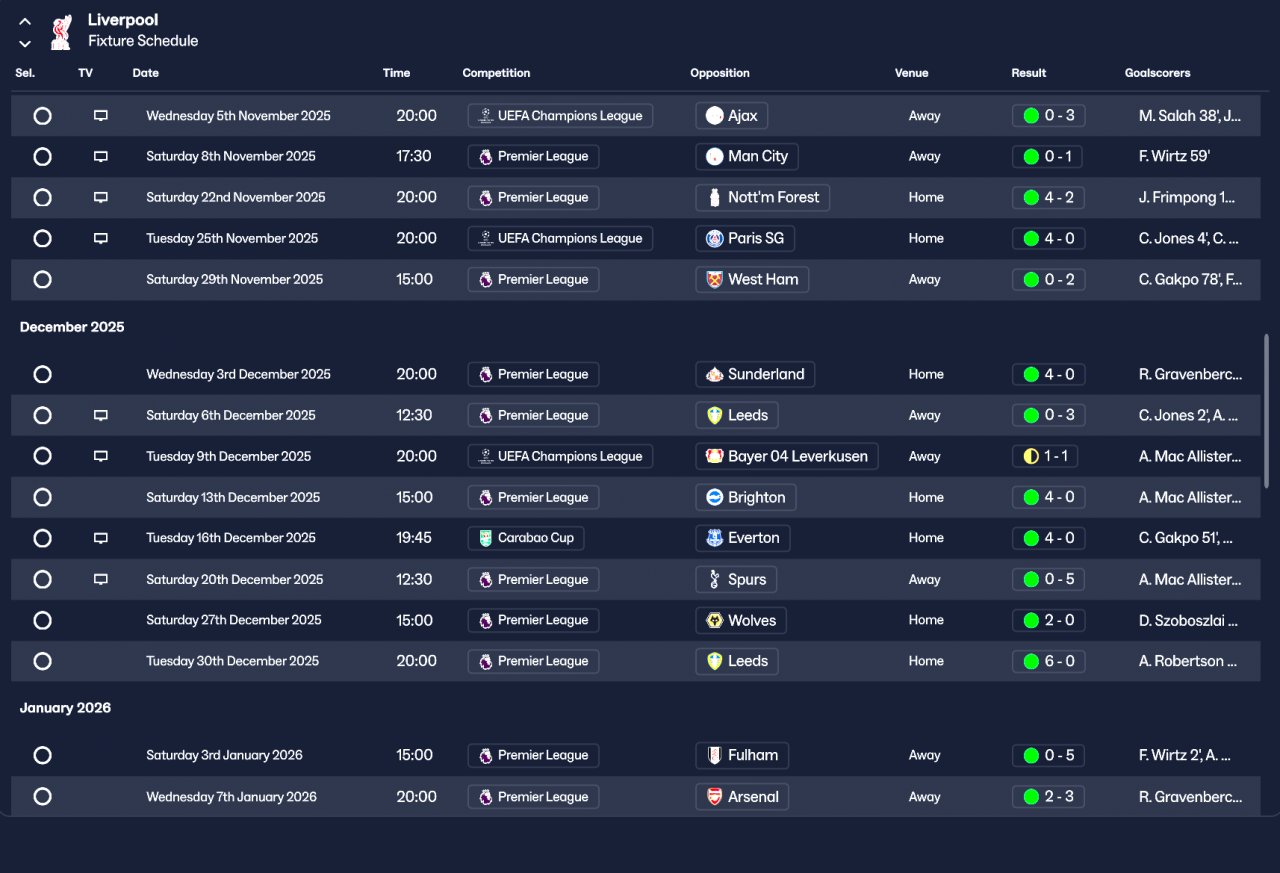Click the "Fixture Schedule" subtitle
The image size is (1280, 873).
pos(143,41)
